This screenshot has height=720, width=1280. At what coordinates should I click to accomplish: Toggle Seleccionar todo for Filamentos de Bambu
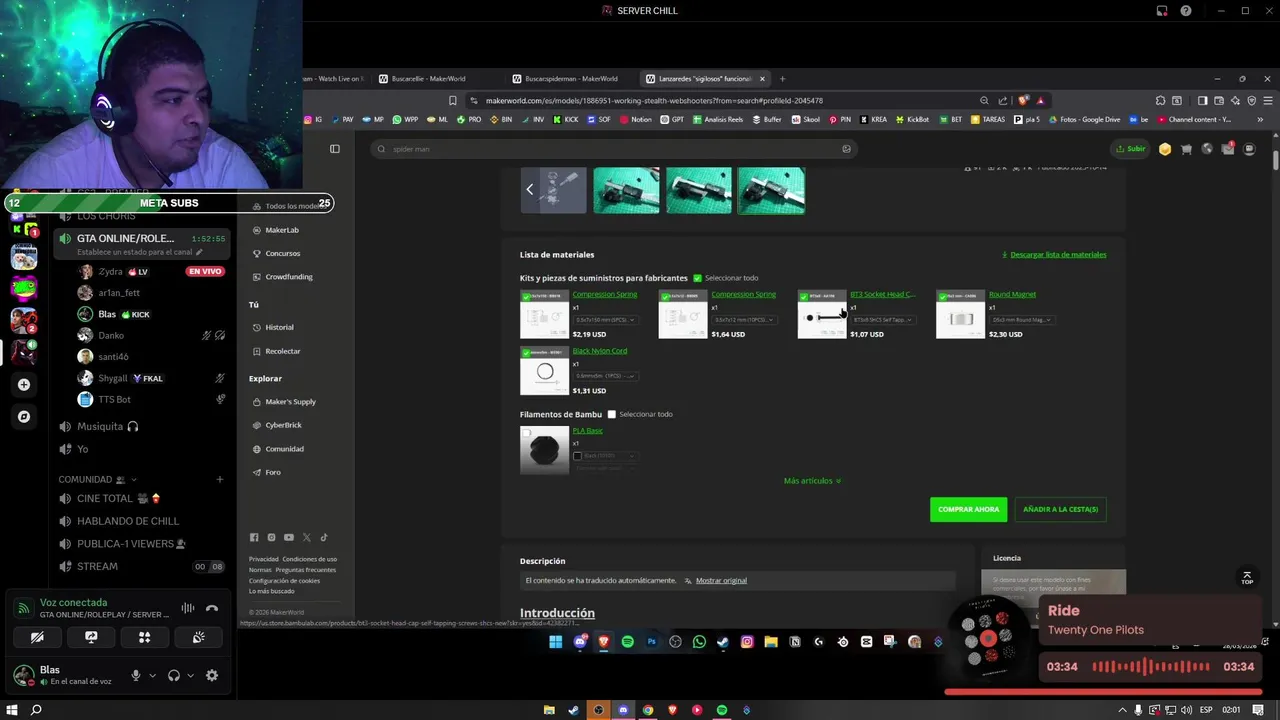point(612,414)
